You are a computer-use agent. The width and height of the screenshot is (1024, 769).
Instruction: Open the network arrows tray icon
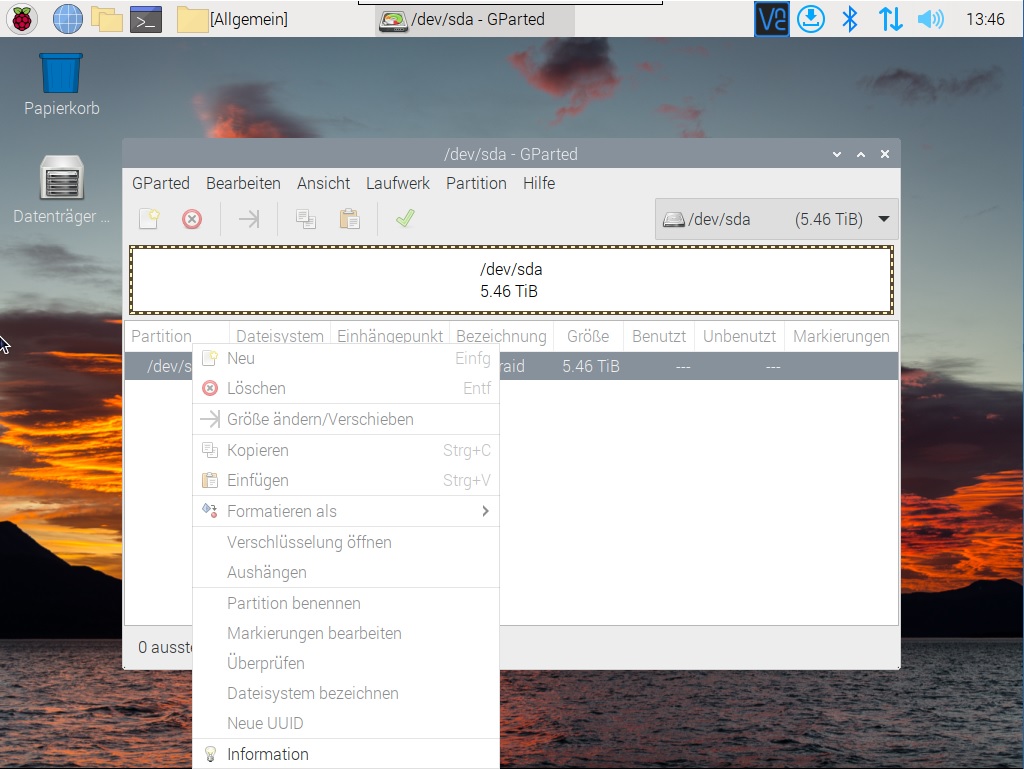tap(890, 19)
